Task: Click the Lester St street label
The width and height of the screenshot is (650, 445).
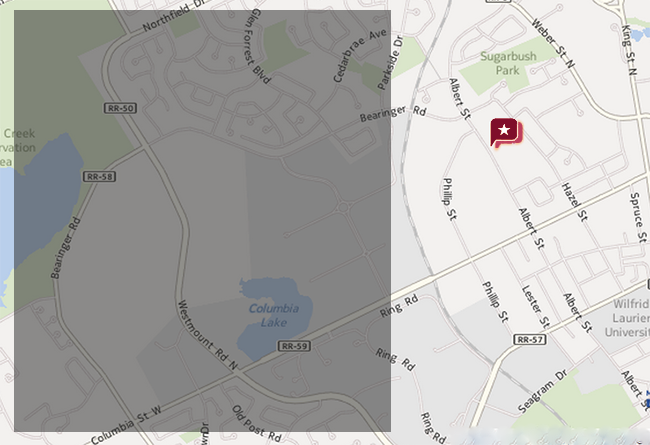Action: 535,306
